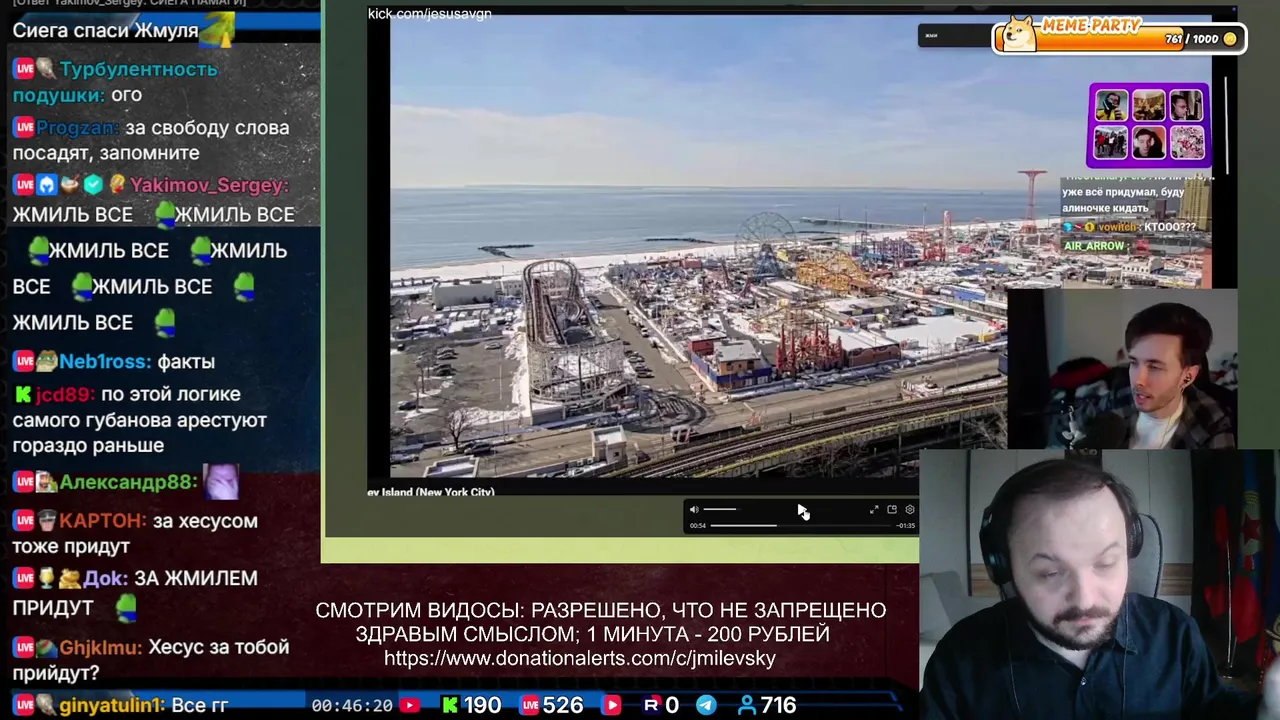The width and height of the screenshot is (1280, 720).
Task: Open fullscreen mode in video player
Action: coord(874,510)
